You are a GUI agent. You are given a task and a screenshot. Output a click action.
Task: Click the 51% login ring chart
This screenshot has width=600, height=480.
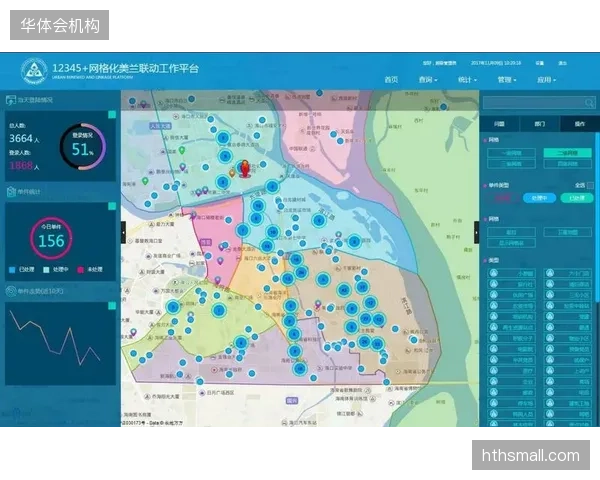[x=83, y=147]
